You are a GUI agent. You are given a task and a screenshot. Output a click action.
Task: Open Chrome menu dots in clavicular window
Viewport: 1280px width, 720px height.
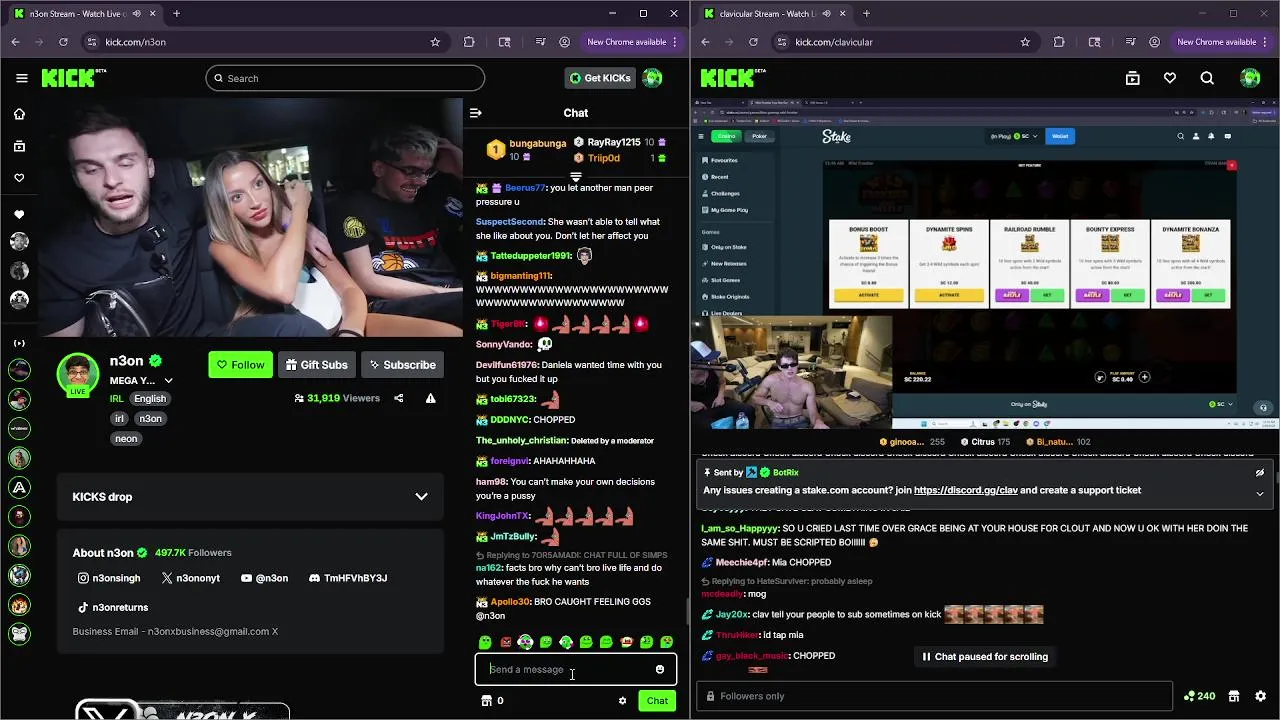[x=1266, y=42]
